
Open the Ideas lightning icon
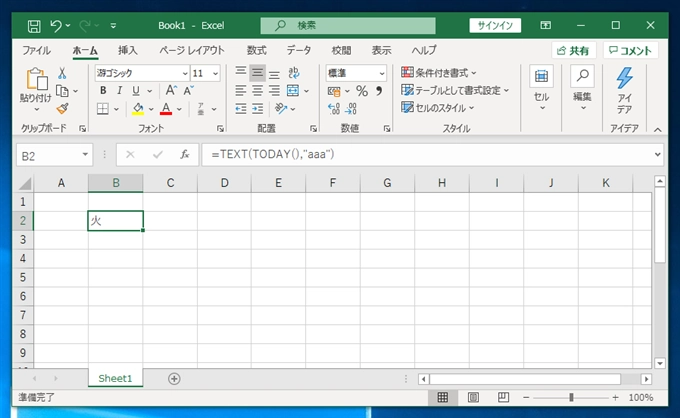(624, 90)
